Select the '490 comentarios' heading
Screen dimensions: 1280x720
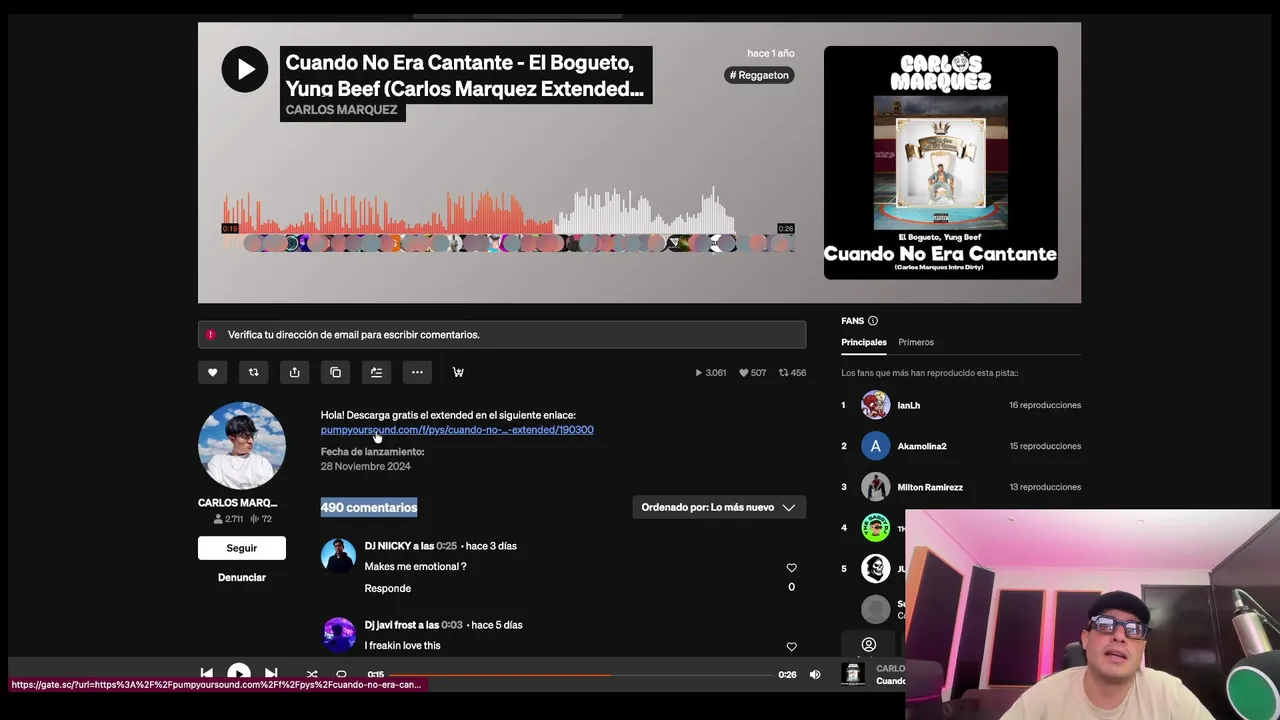[x=369, y=507]
